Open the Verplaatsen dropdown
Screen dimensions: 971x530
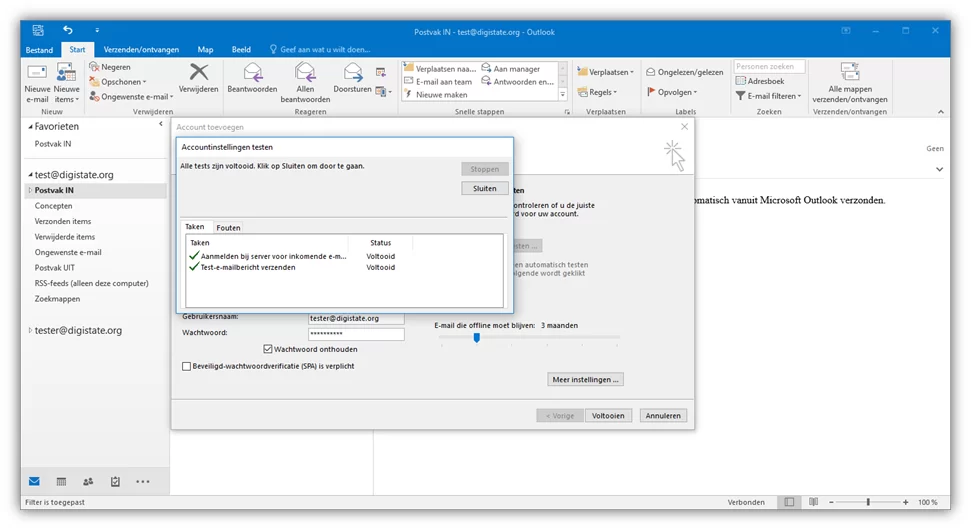pos(606,72)
